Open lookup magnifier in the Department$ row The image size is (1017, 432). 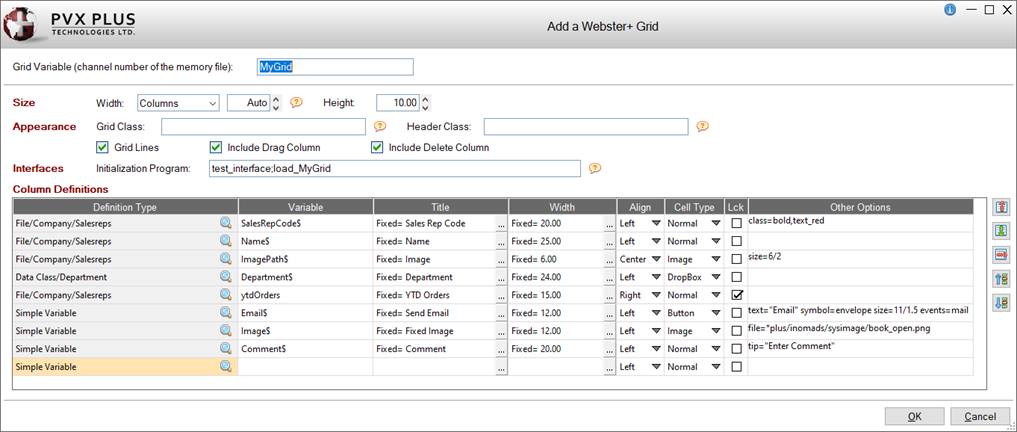click(x=226, y=277)
